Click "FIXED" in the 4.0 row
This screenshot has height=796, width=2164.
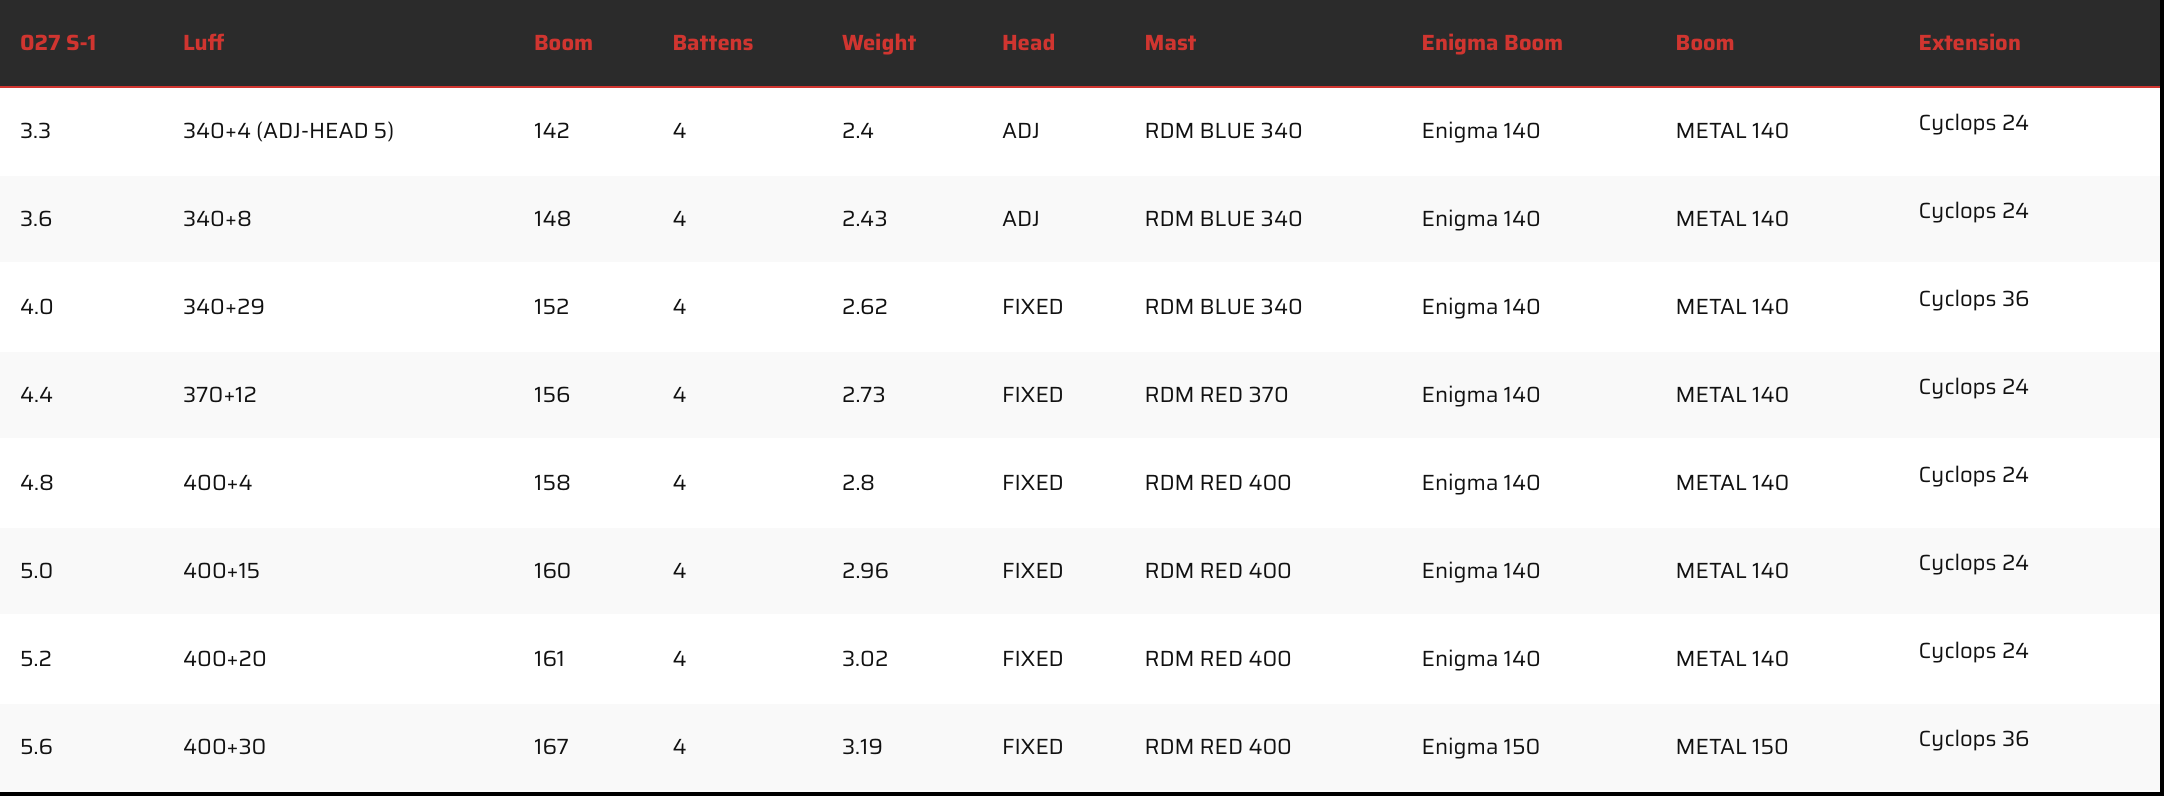point(1033,307)
